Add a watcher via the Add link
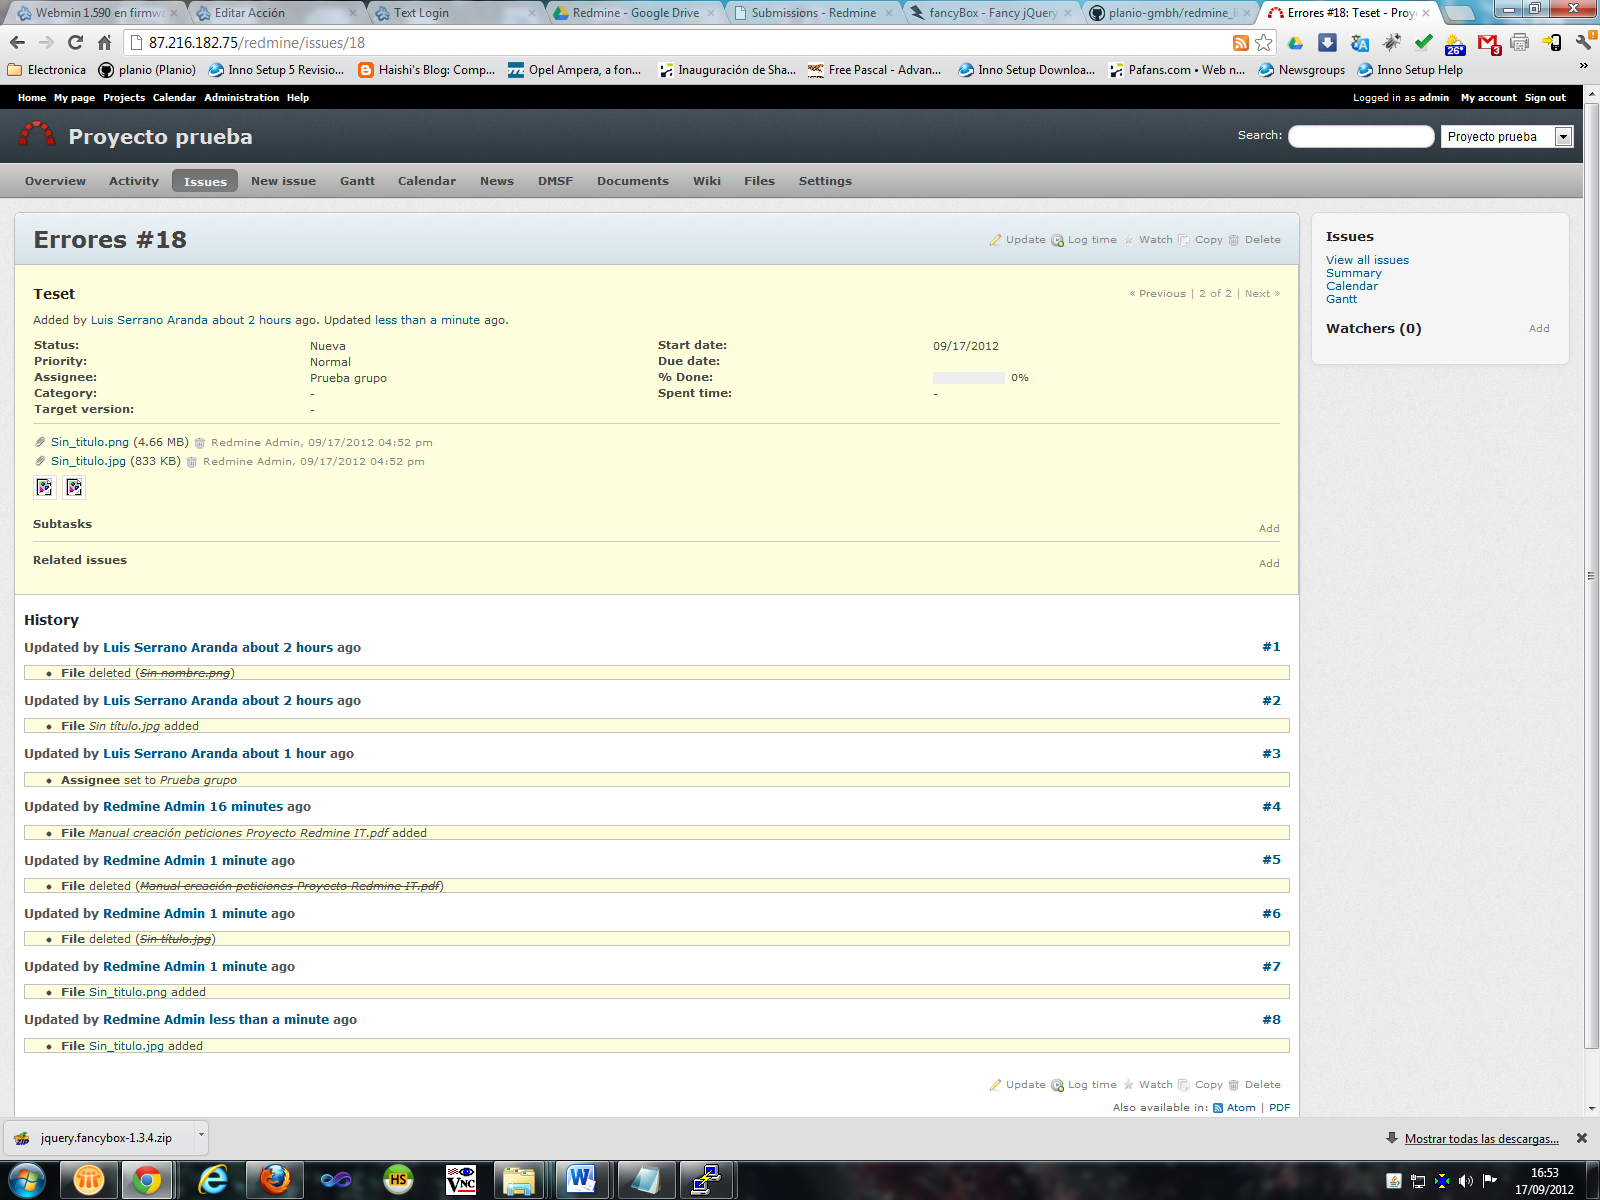The height and width of the screenshot is (1200, 1600). point(1538,329)
